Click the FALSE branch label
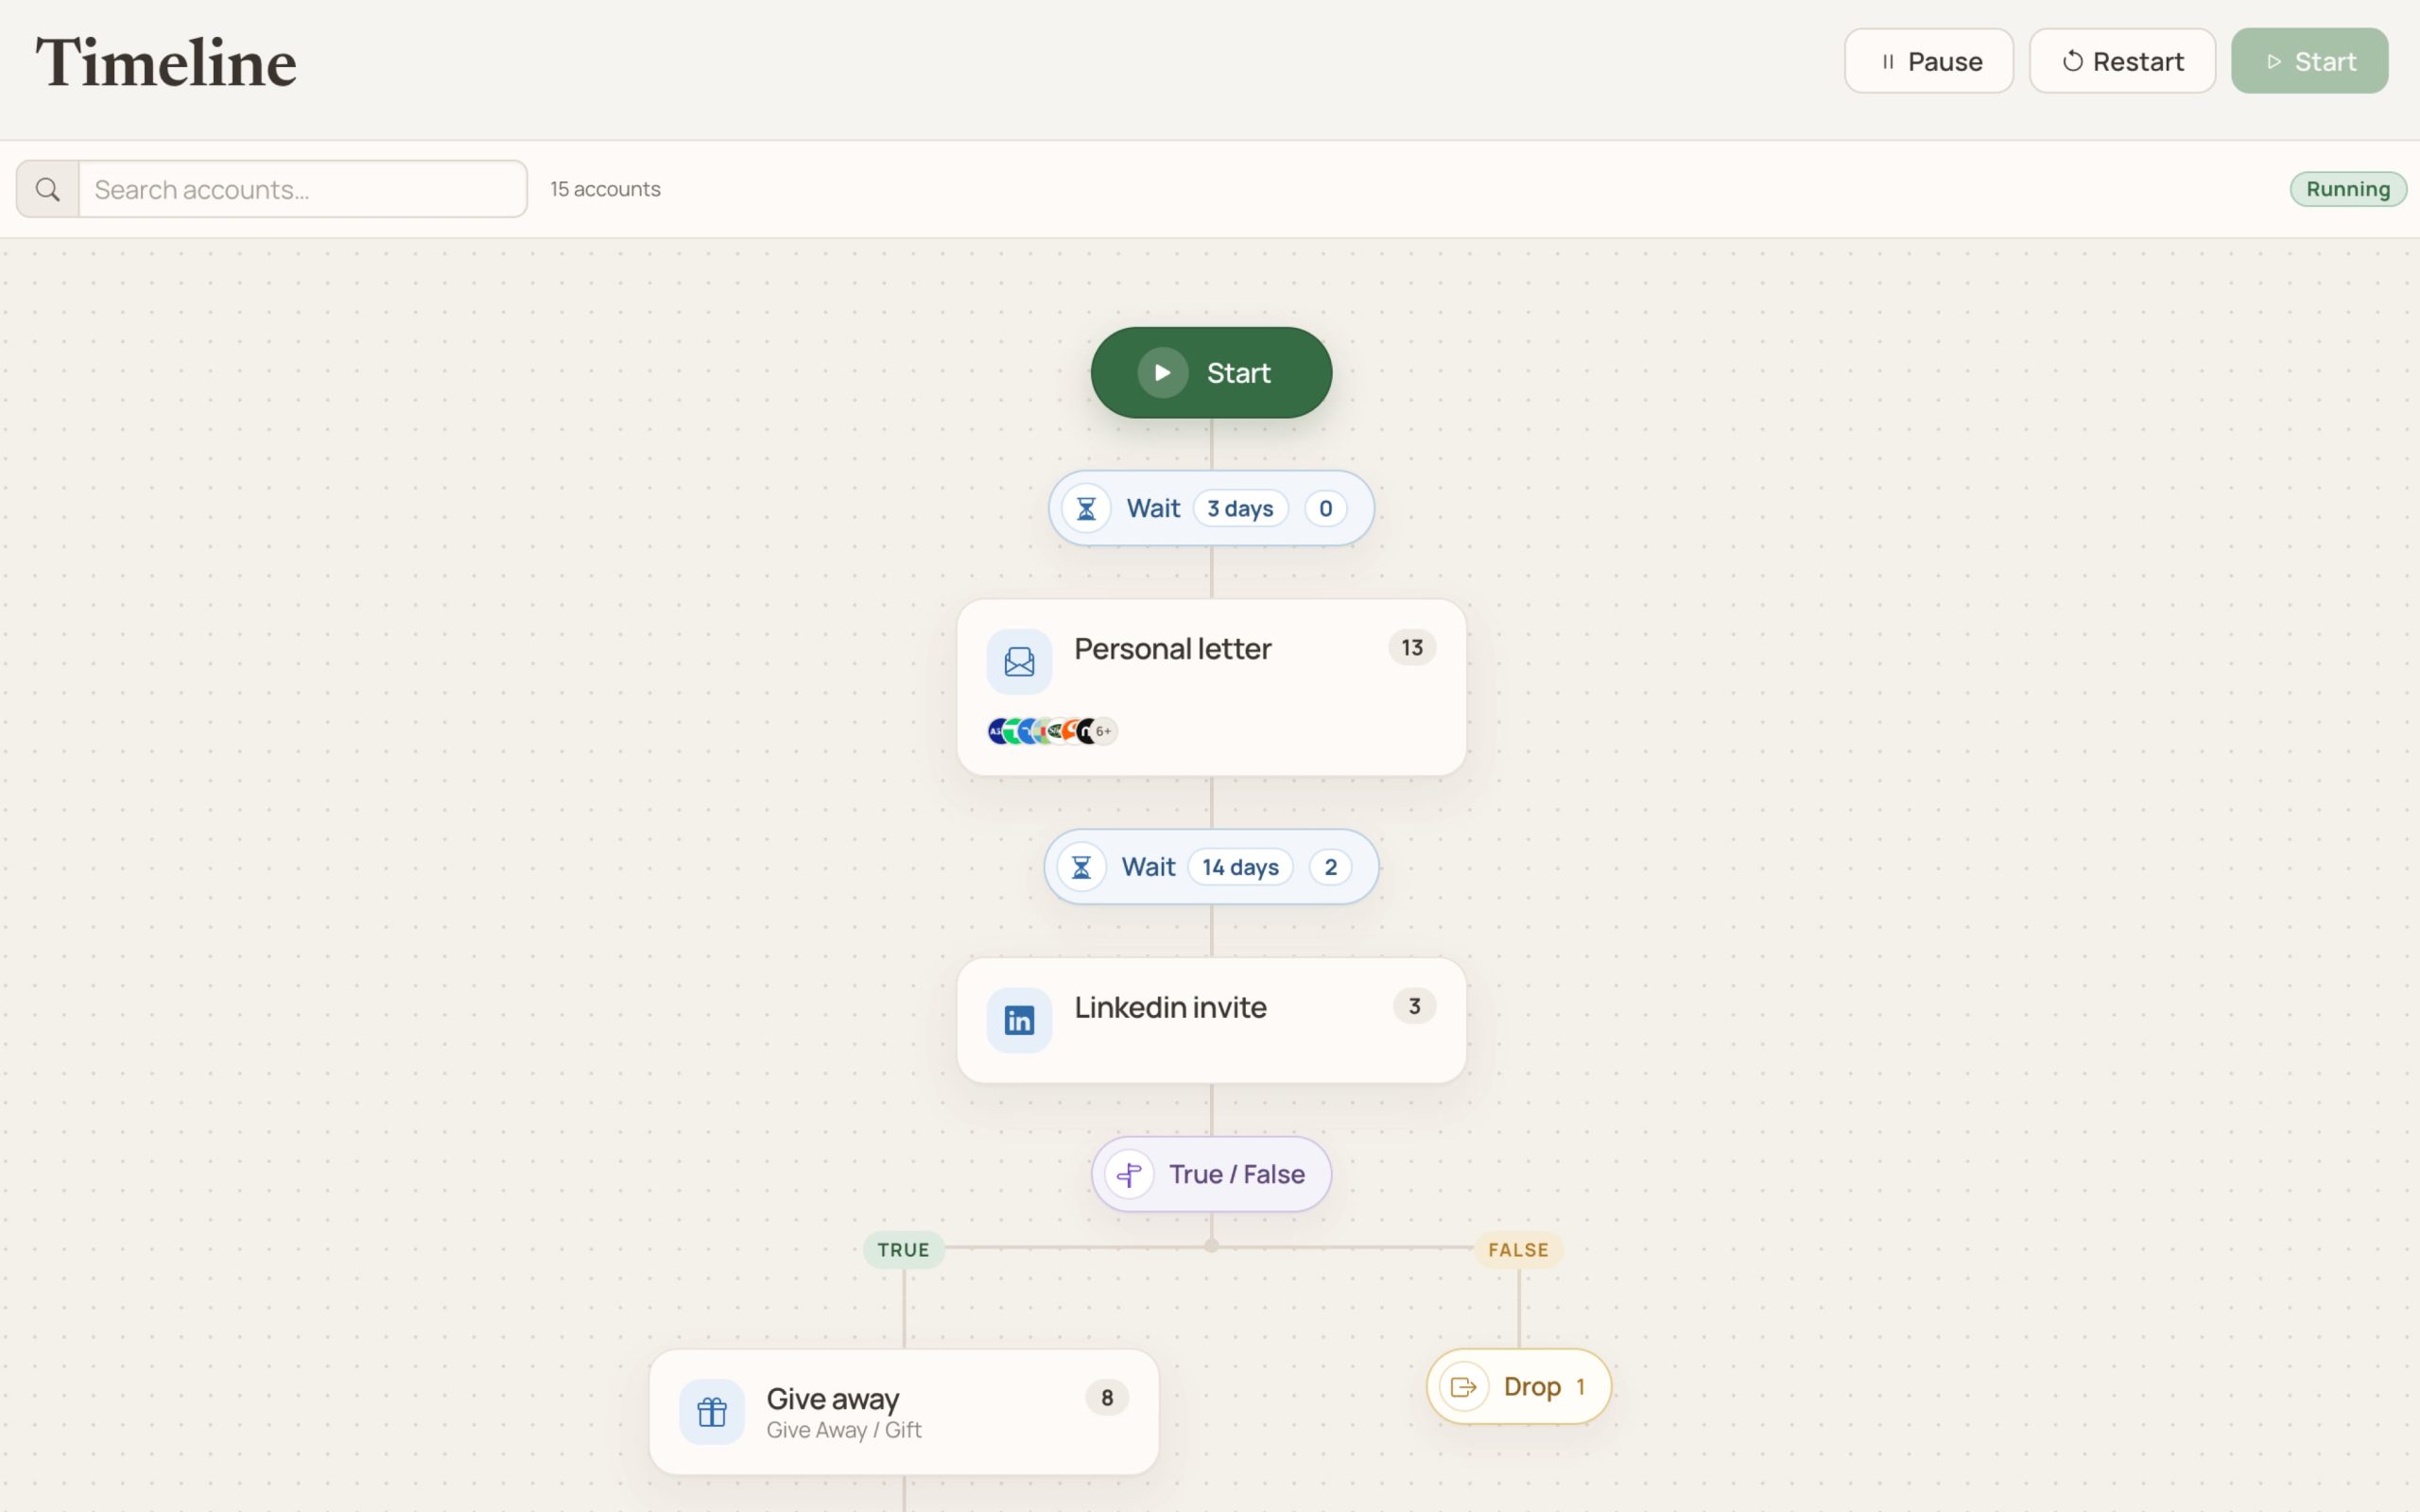Image resolution: width=2420 pixels, height=1512 pixels. point(1518,1250)
